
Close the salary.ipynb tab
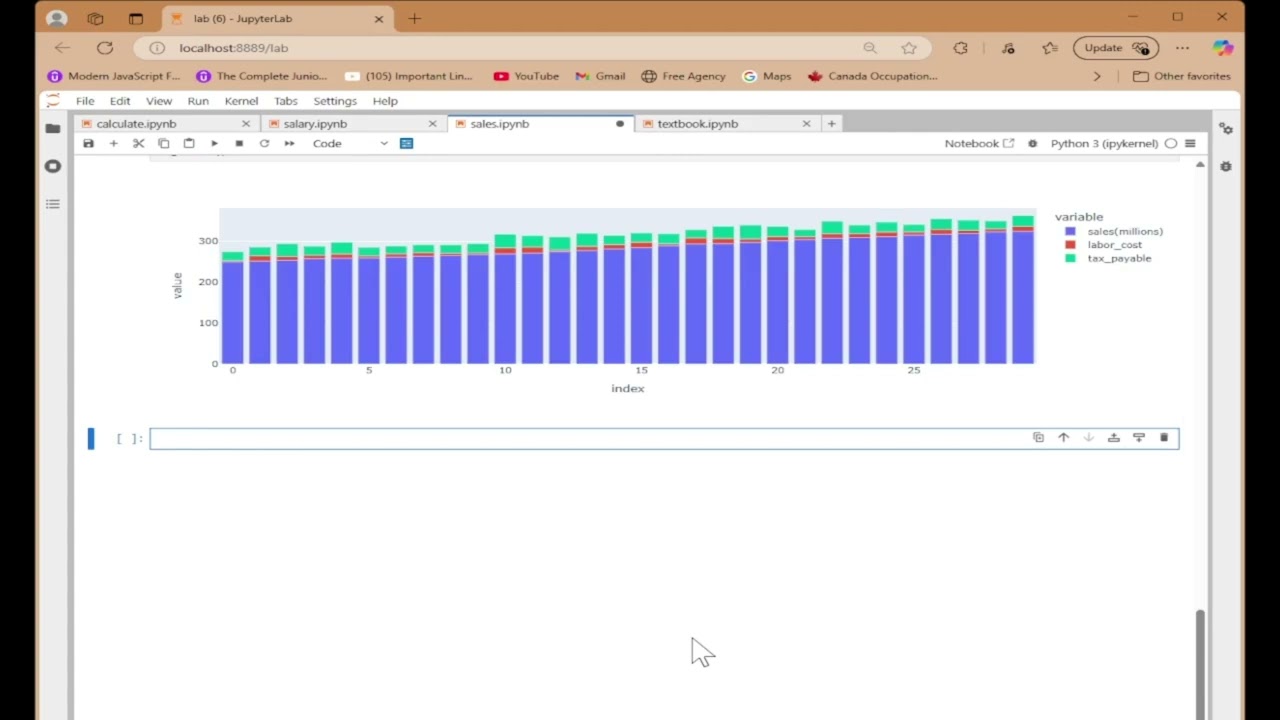(x=432, y=124)
